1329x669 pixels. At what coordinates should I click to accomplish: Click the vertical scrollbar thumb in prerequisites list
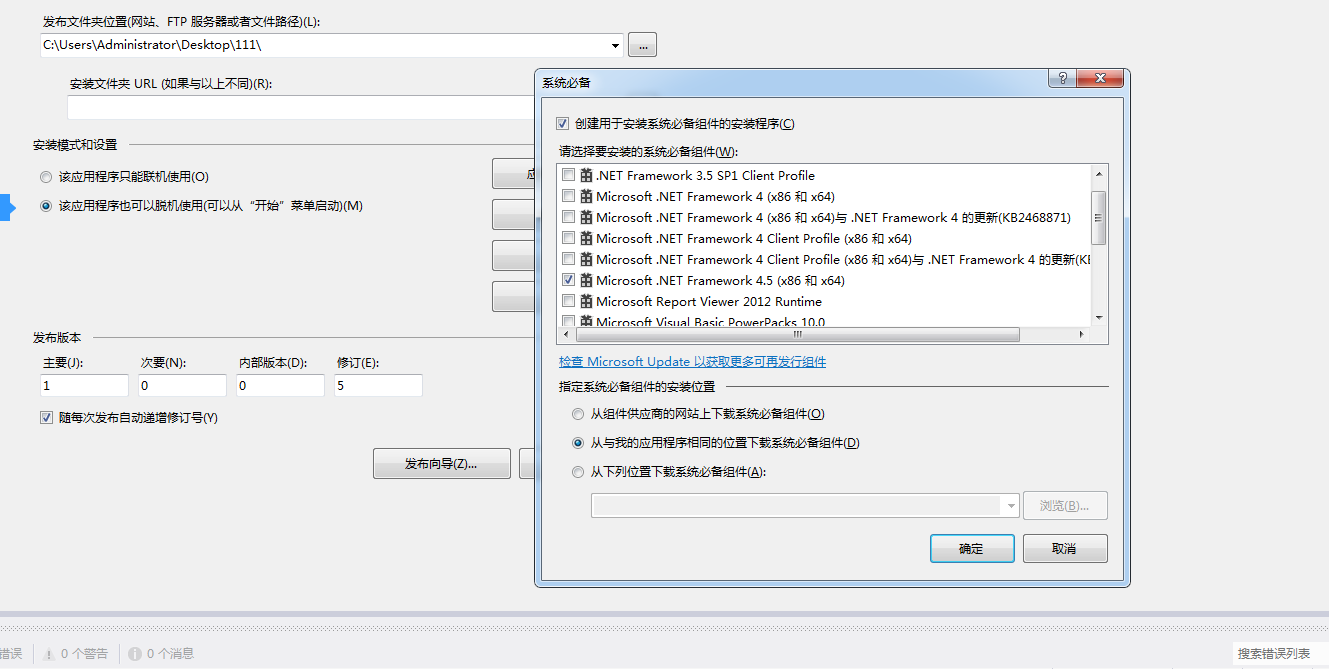pos(1099,217)
